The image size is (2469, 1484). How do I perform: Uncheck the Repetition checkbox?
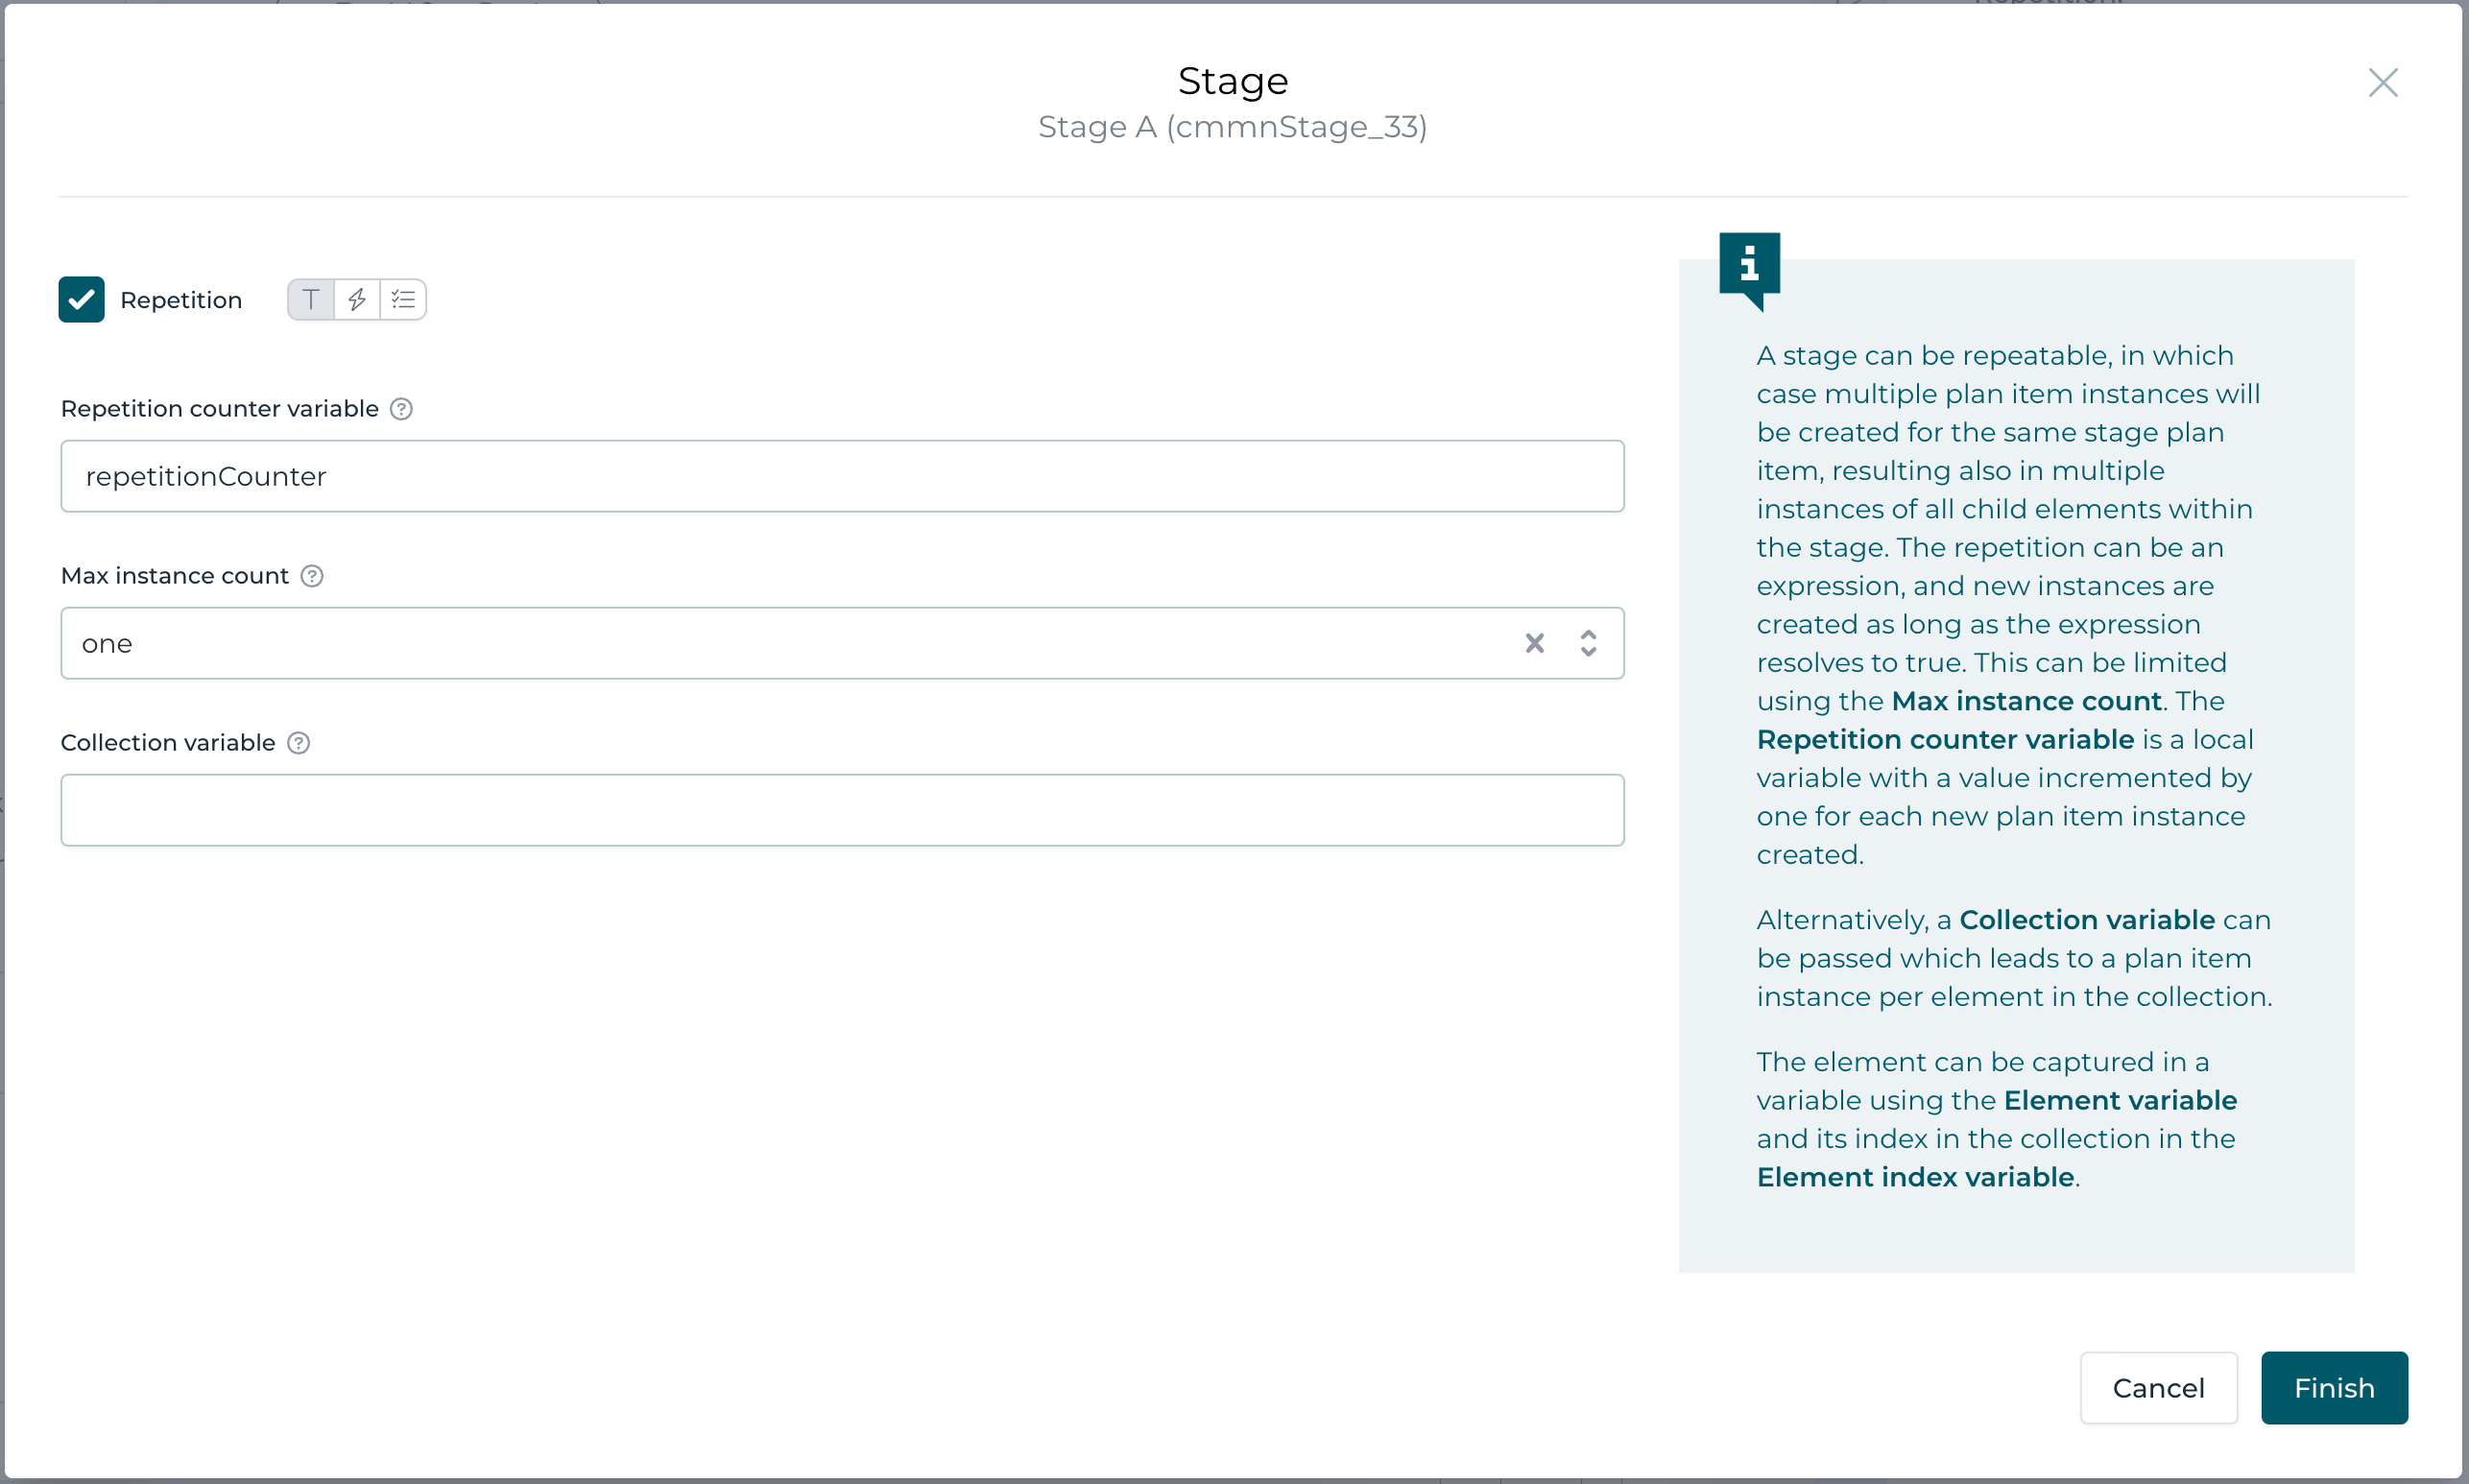click(x=82, y=300)
